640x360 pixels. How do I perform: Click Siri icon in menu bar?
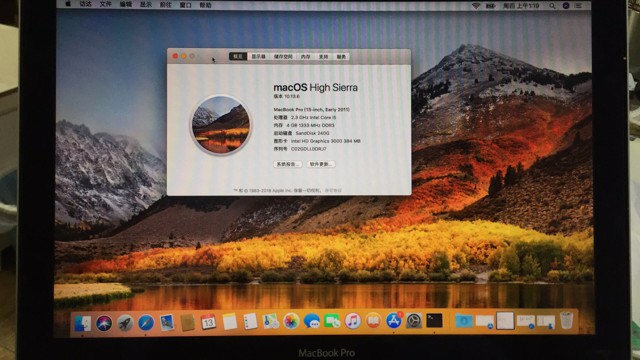click(x=566, y=6)
